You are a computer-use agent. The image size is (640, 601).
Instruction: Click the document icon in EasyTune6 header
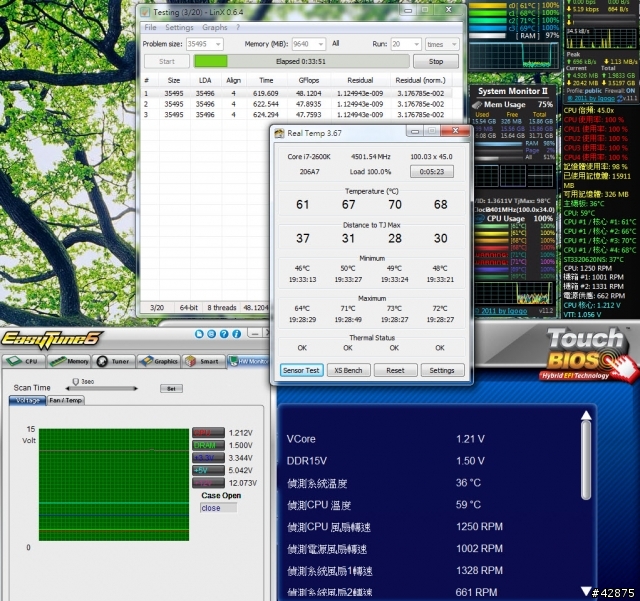point(199,334)
